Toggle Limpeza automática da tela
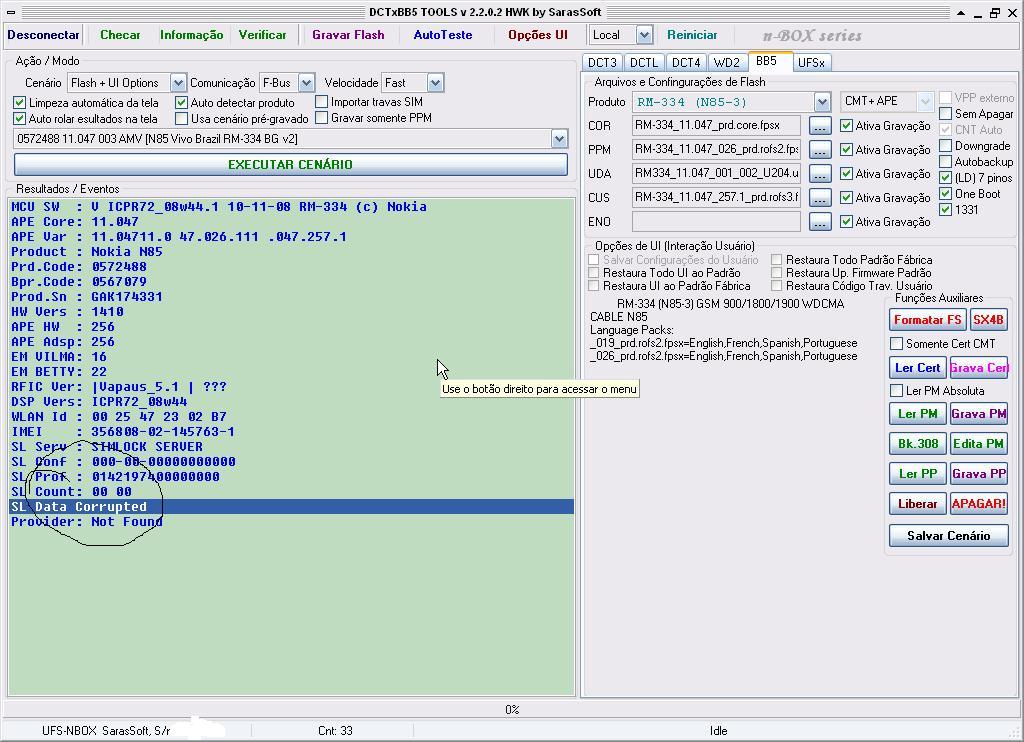Image resolution: width=1024 pixels, height=742 pixels. 20,103
